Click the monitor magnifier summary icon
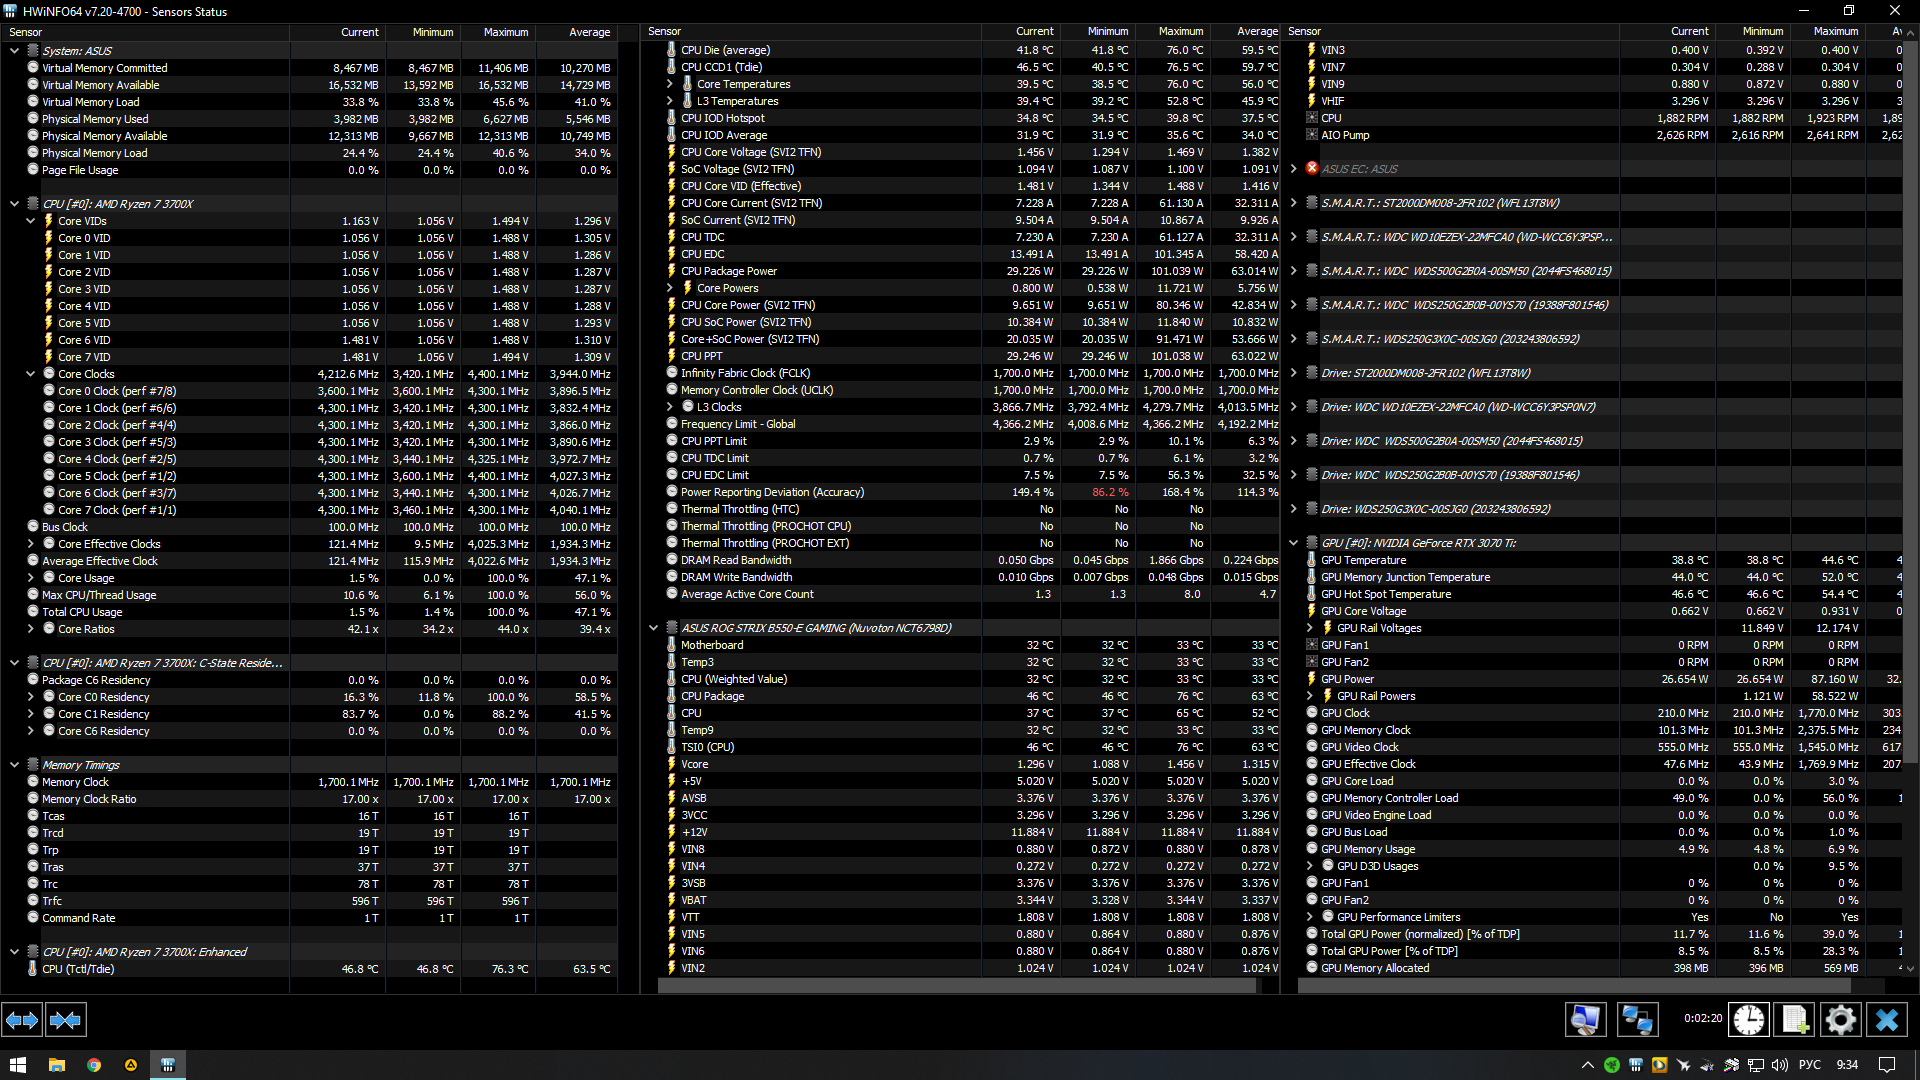The width and height of the screenshot is (1920, 1080). pos(1585,1020)
